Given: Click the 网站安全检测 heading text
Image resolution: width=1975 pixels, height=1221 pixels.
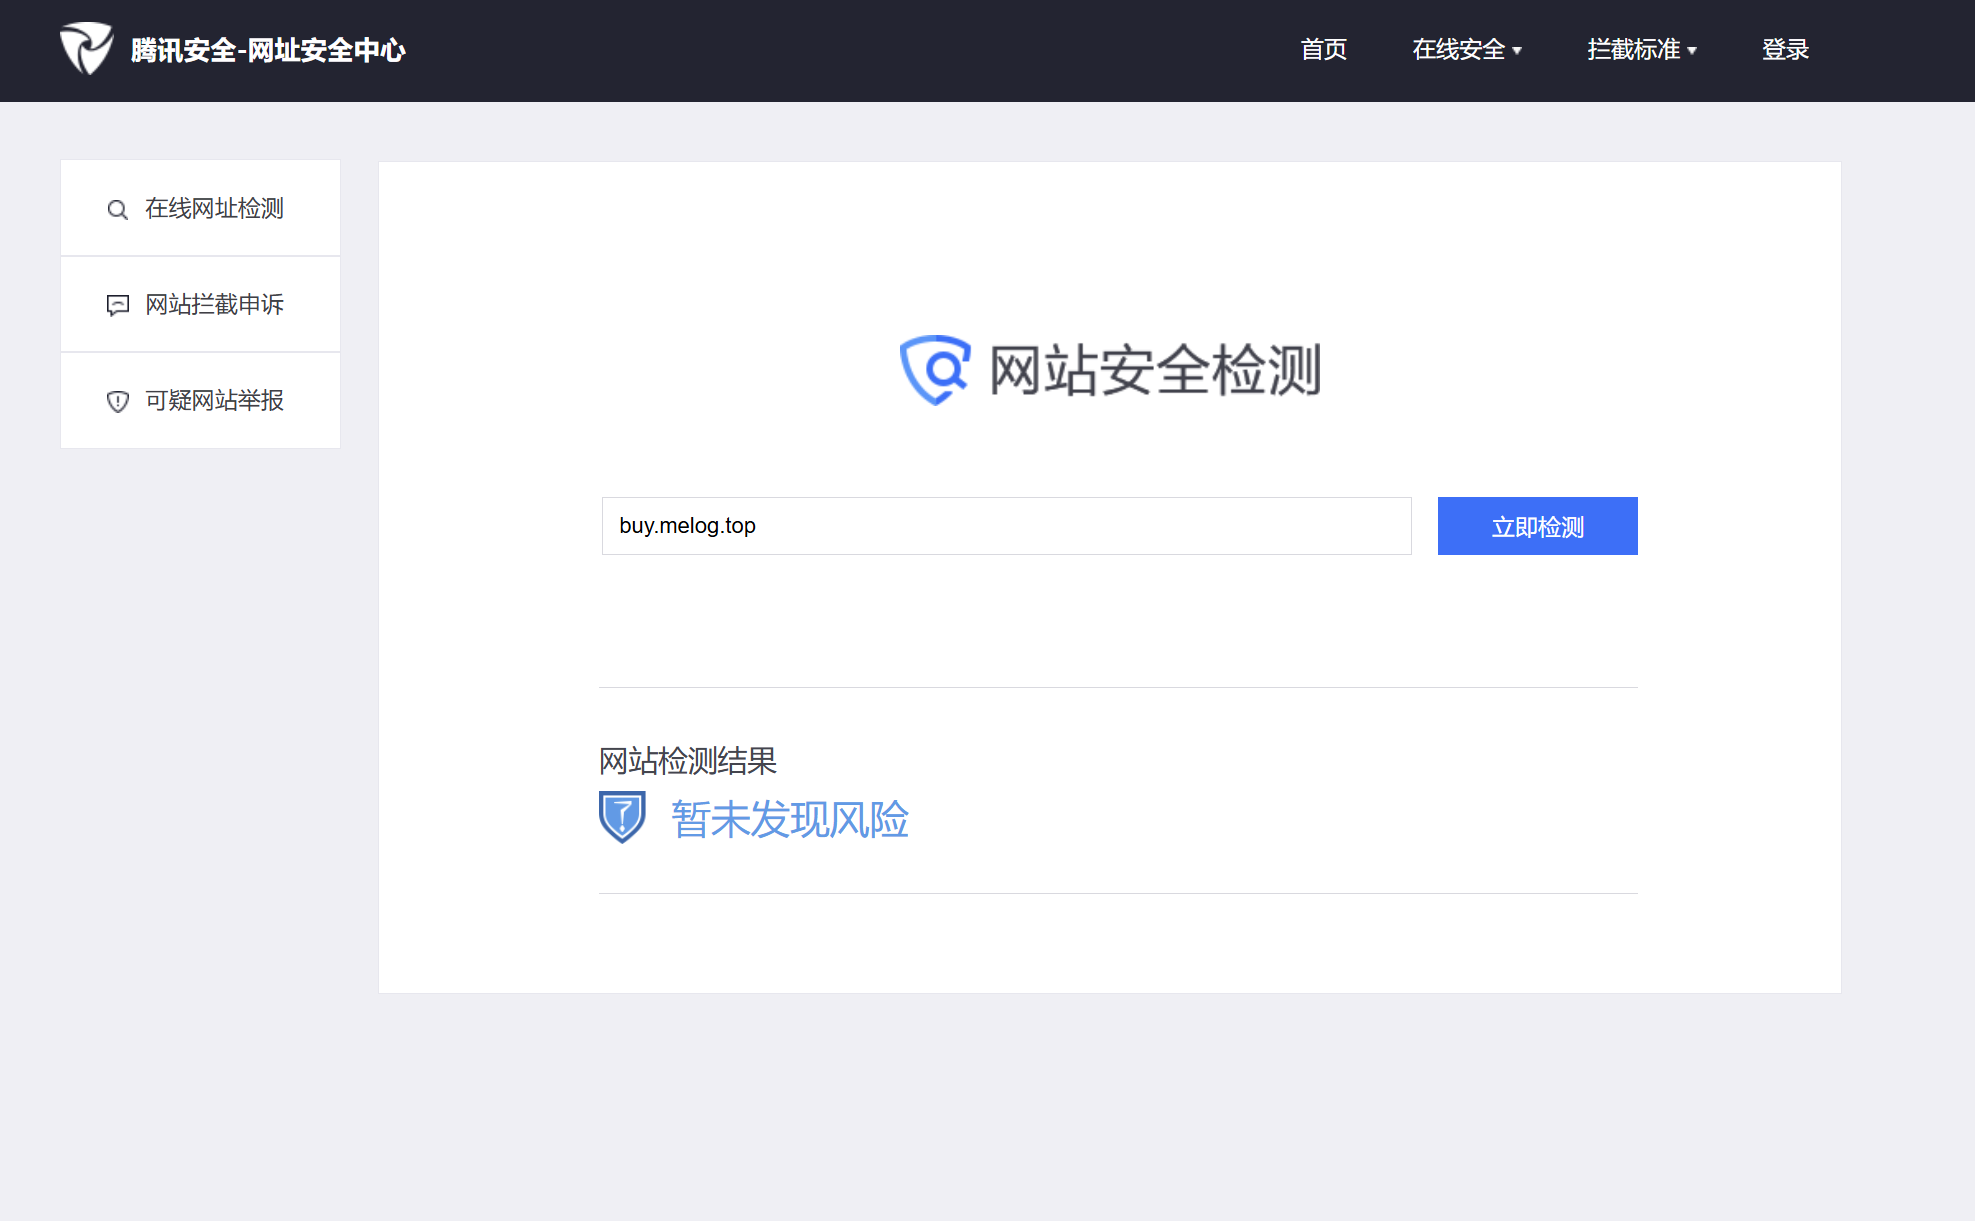Looking at the screenshot, I should tap(1155, 370).
